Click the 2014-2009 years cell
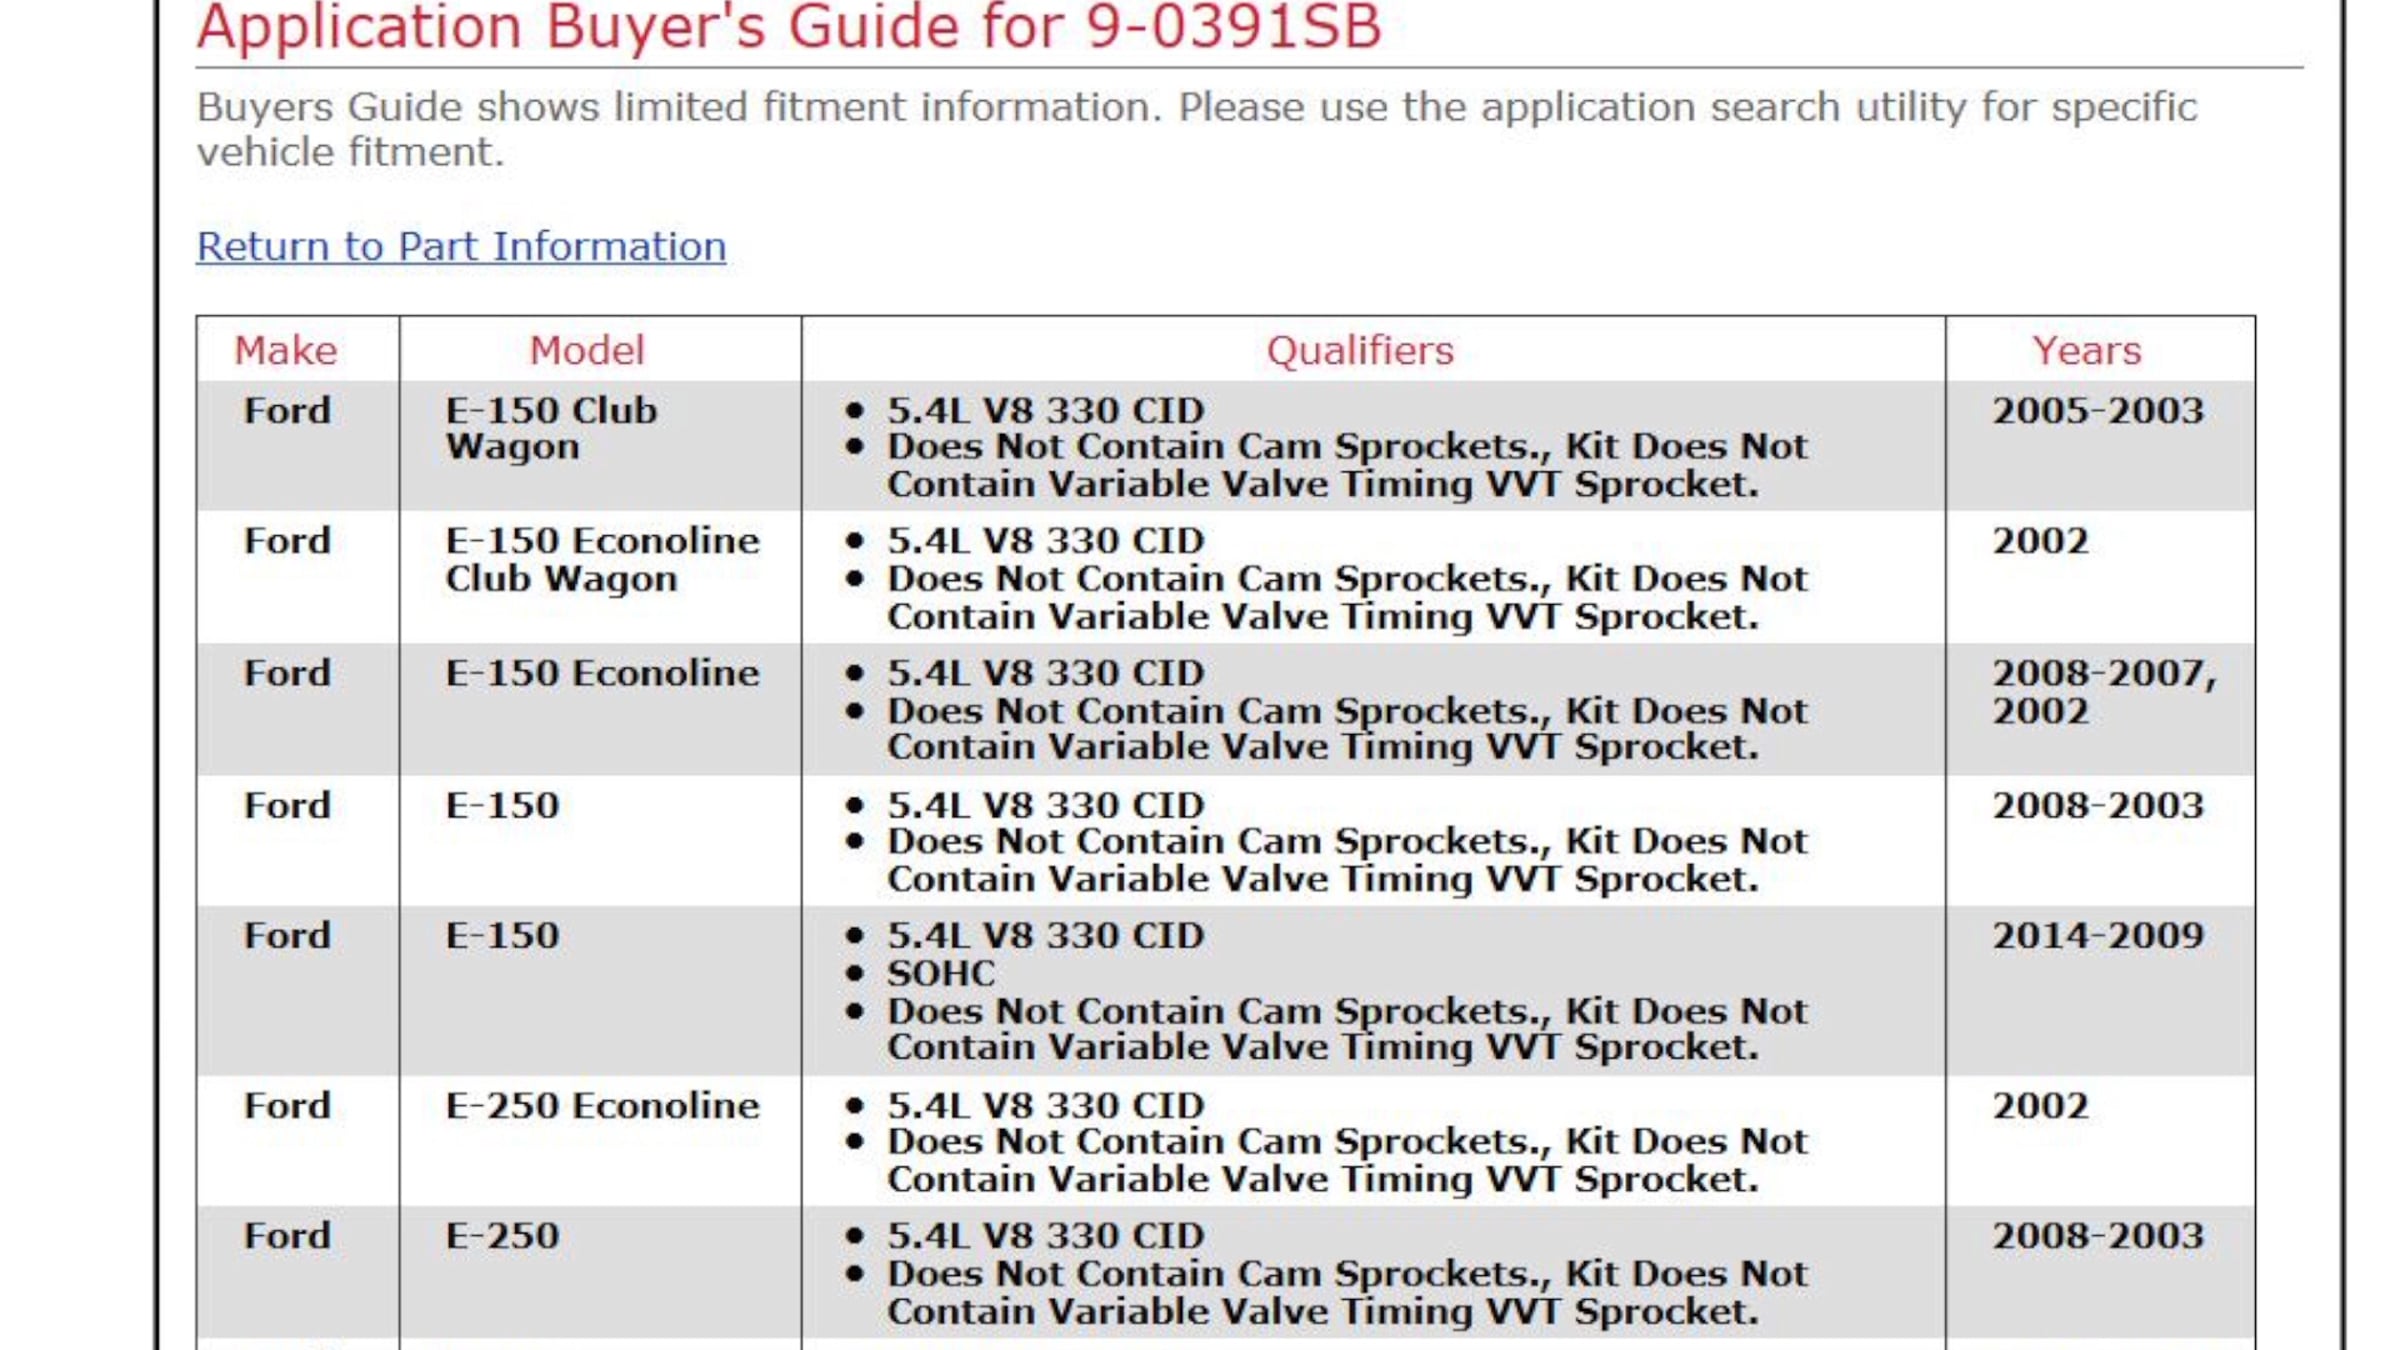Screen dimensions: 2400x1350 click(2098, 936)
